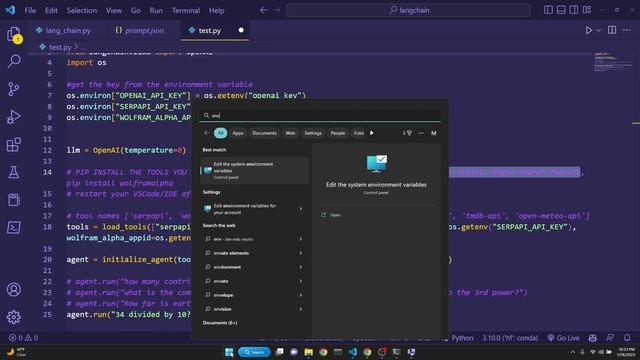This screenshot has height=360, width=640.
Task: Click the langchain command center search box
Action: tap(409, 10)
